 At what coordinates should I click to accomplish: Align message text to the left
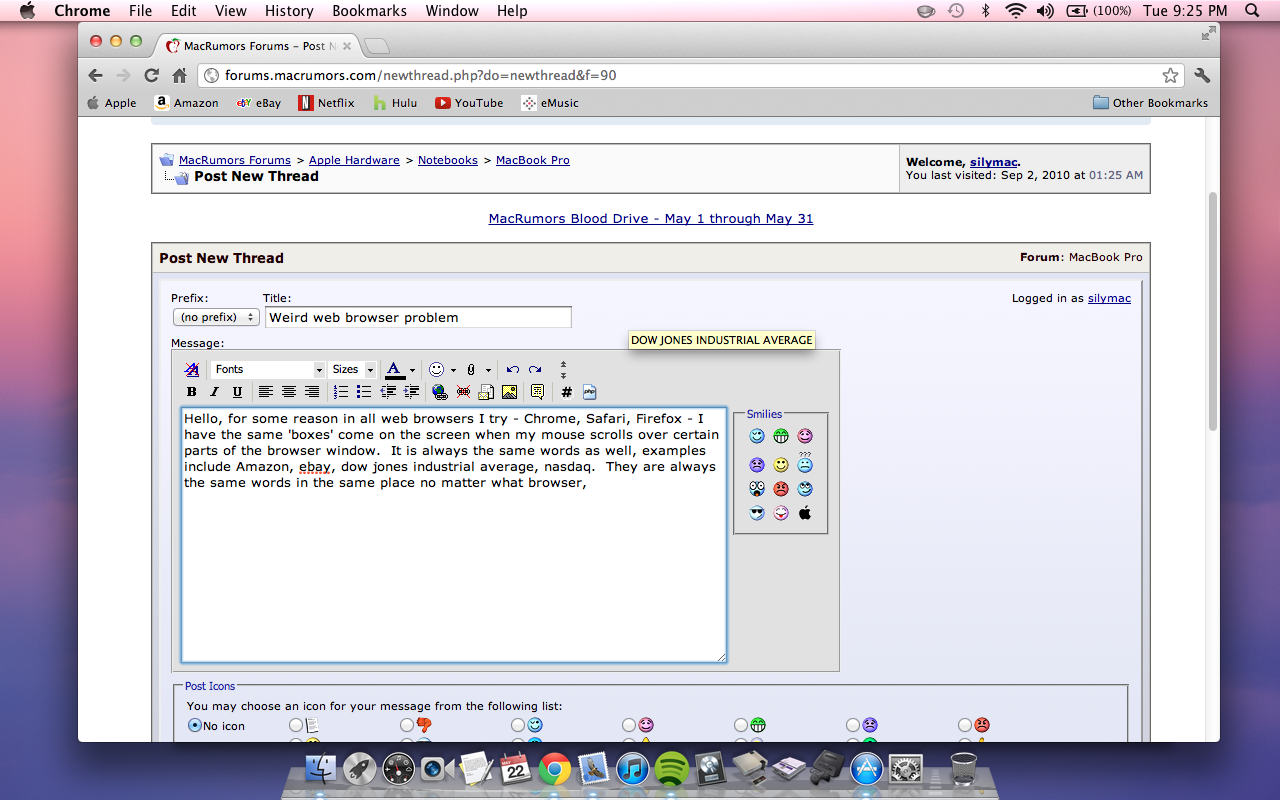(266, 392)
